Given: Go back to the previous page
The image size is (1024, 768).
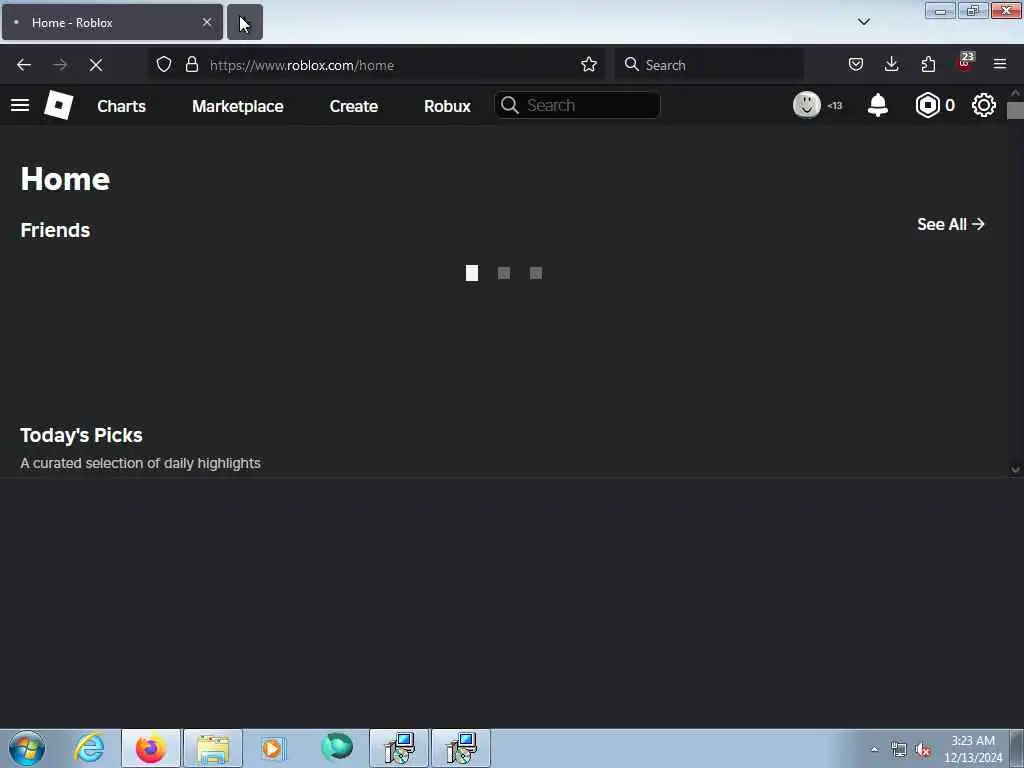Looking at the screenshot, I should coord(24,65).
